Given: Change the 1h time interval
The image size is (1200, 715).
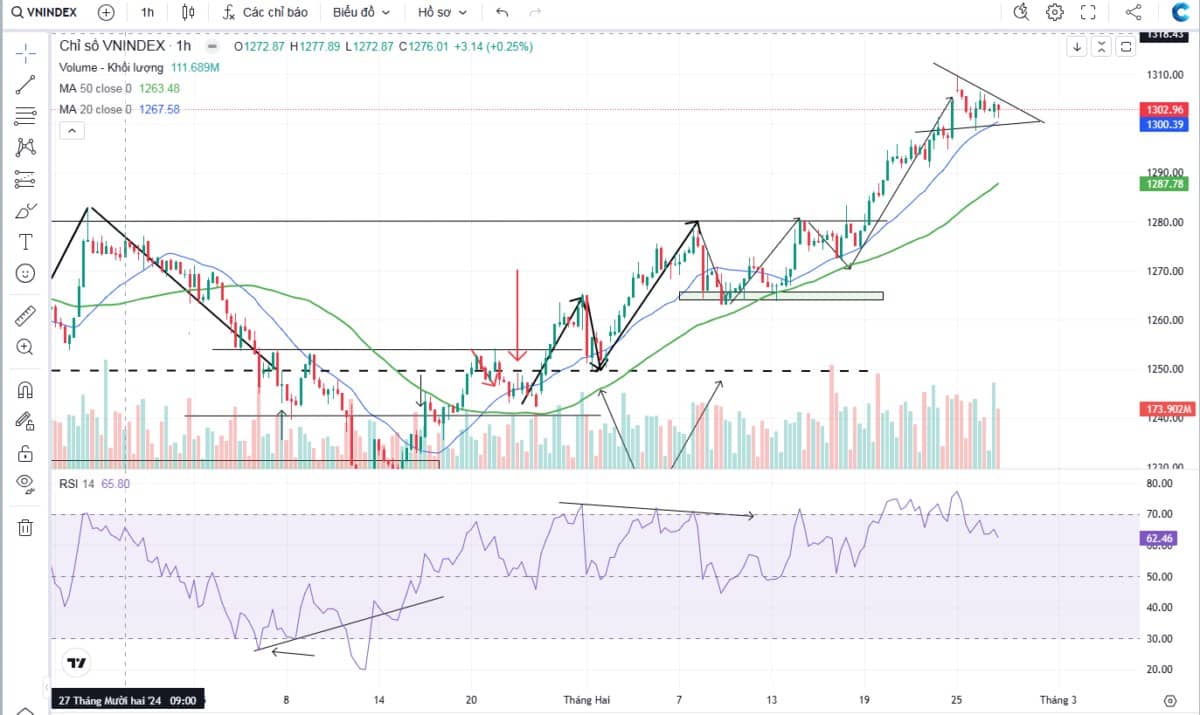Looking at the screenshot, I should tap(148, 12).
